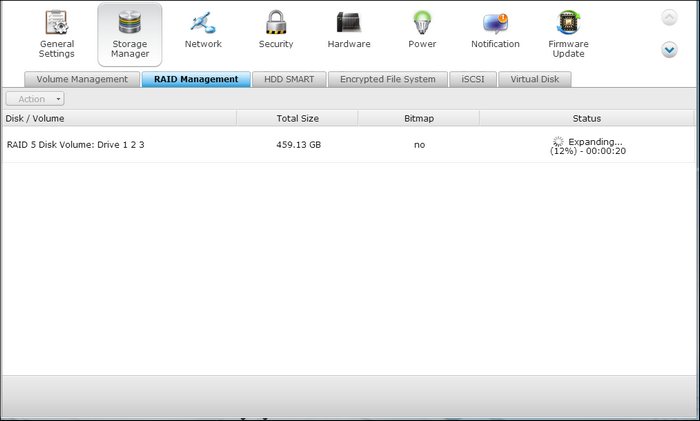This screenshot has width=700, height=421.
Task: Open General Settings icon
Action: [x=56, y=25]
